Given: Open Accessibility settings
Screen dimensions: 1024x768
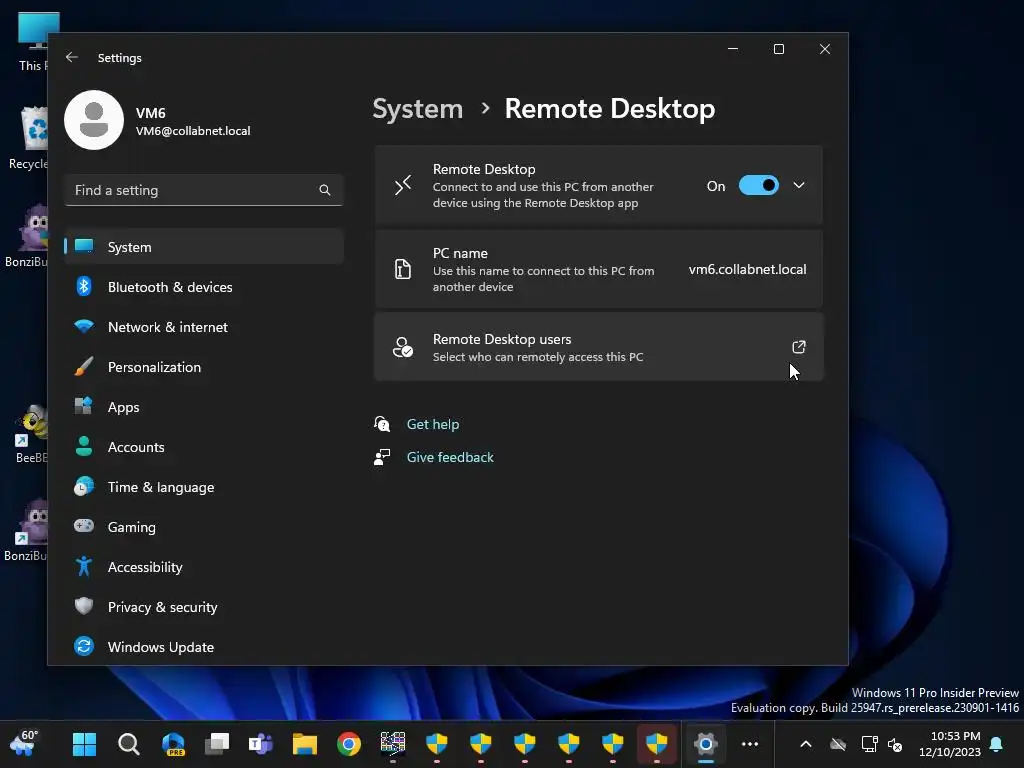Looking at the screenshot, I should [204, 567].
